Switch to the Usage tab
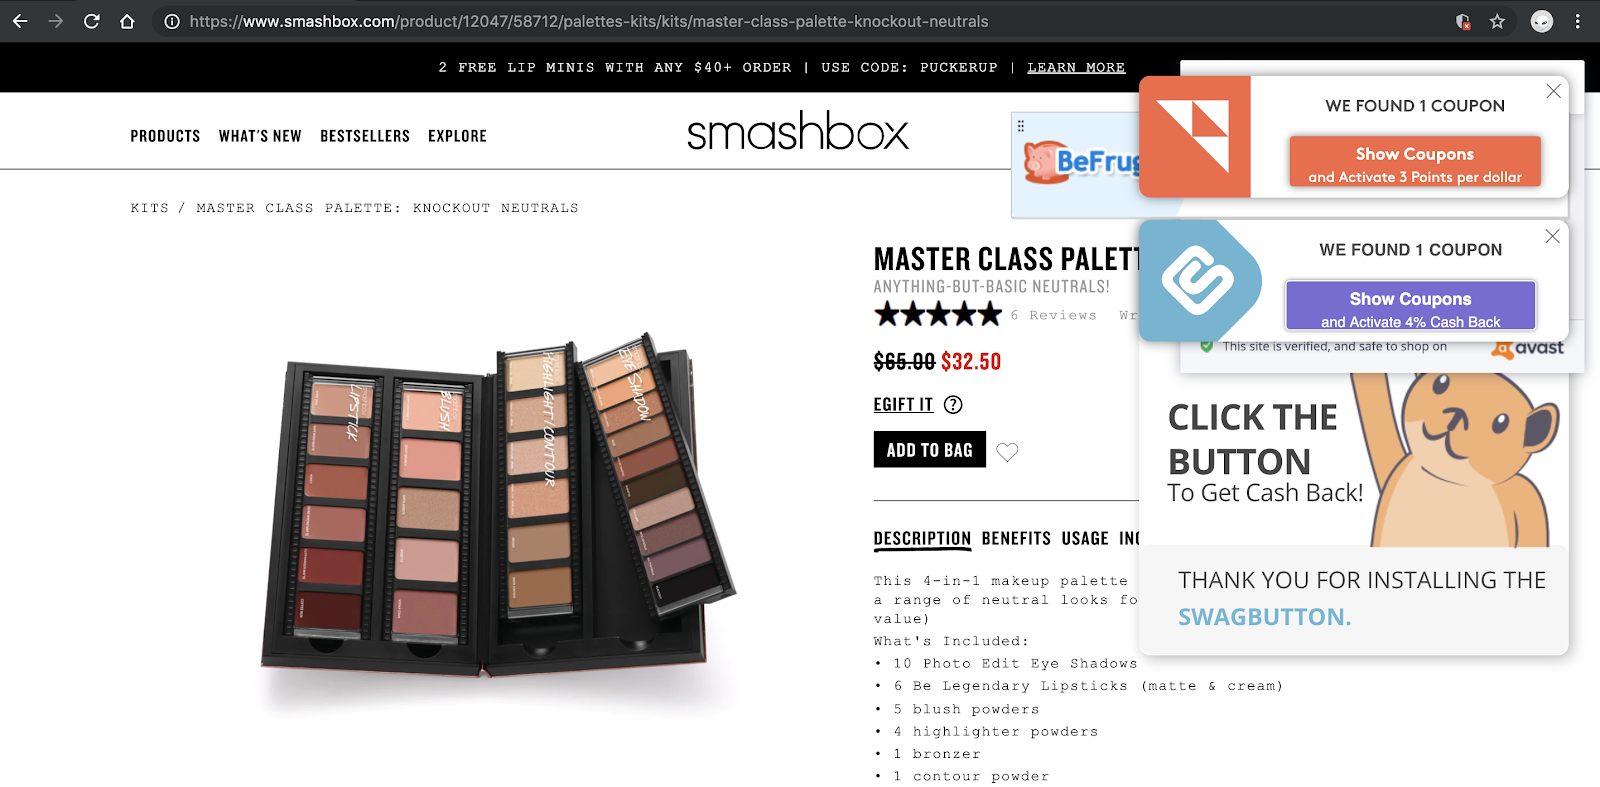The height and width of the screenshot is (787, 1600). click(x=1085, y=539)
